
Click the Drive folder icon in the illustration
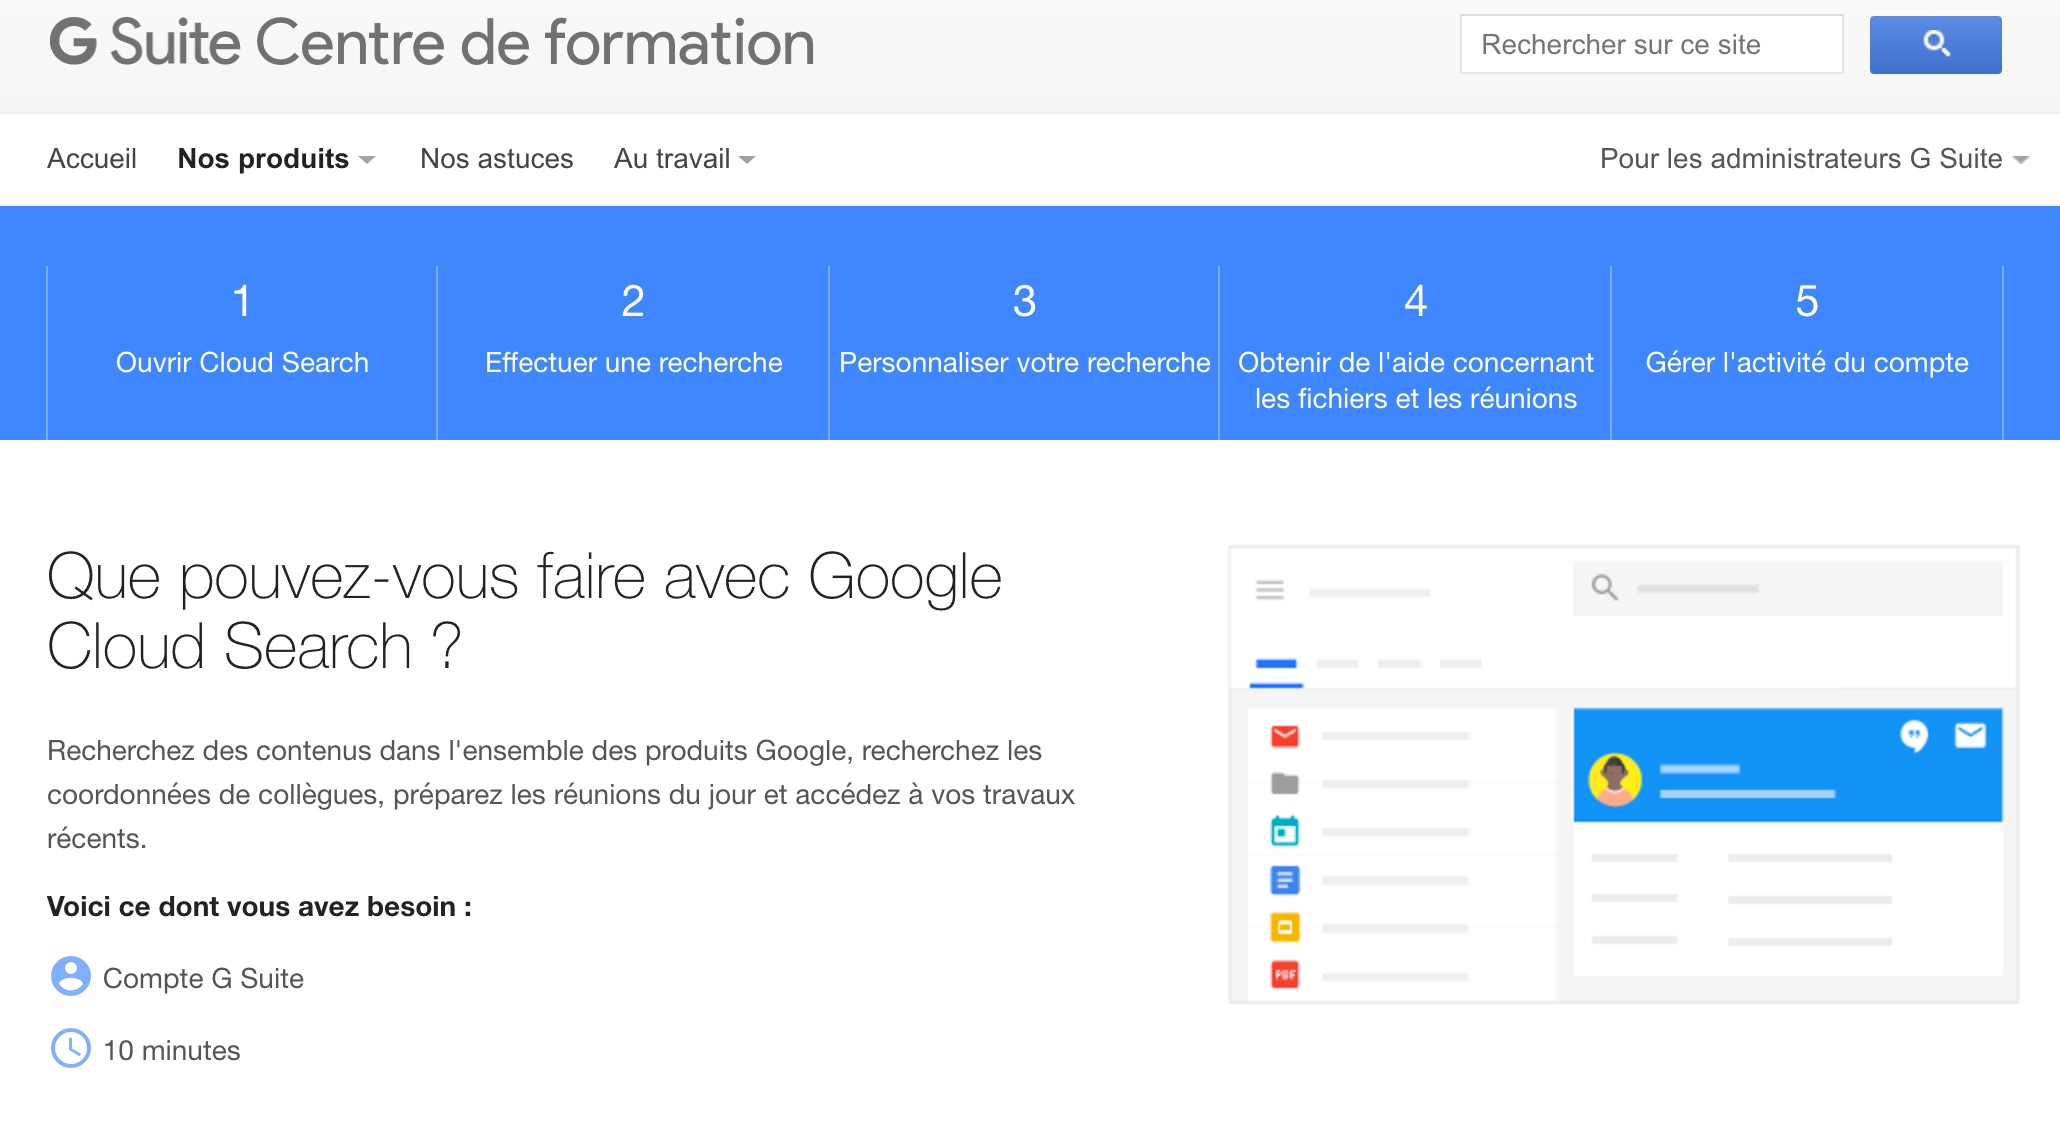[1285, 783]
